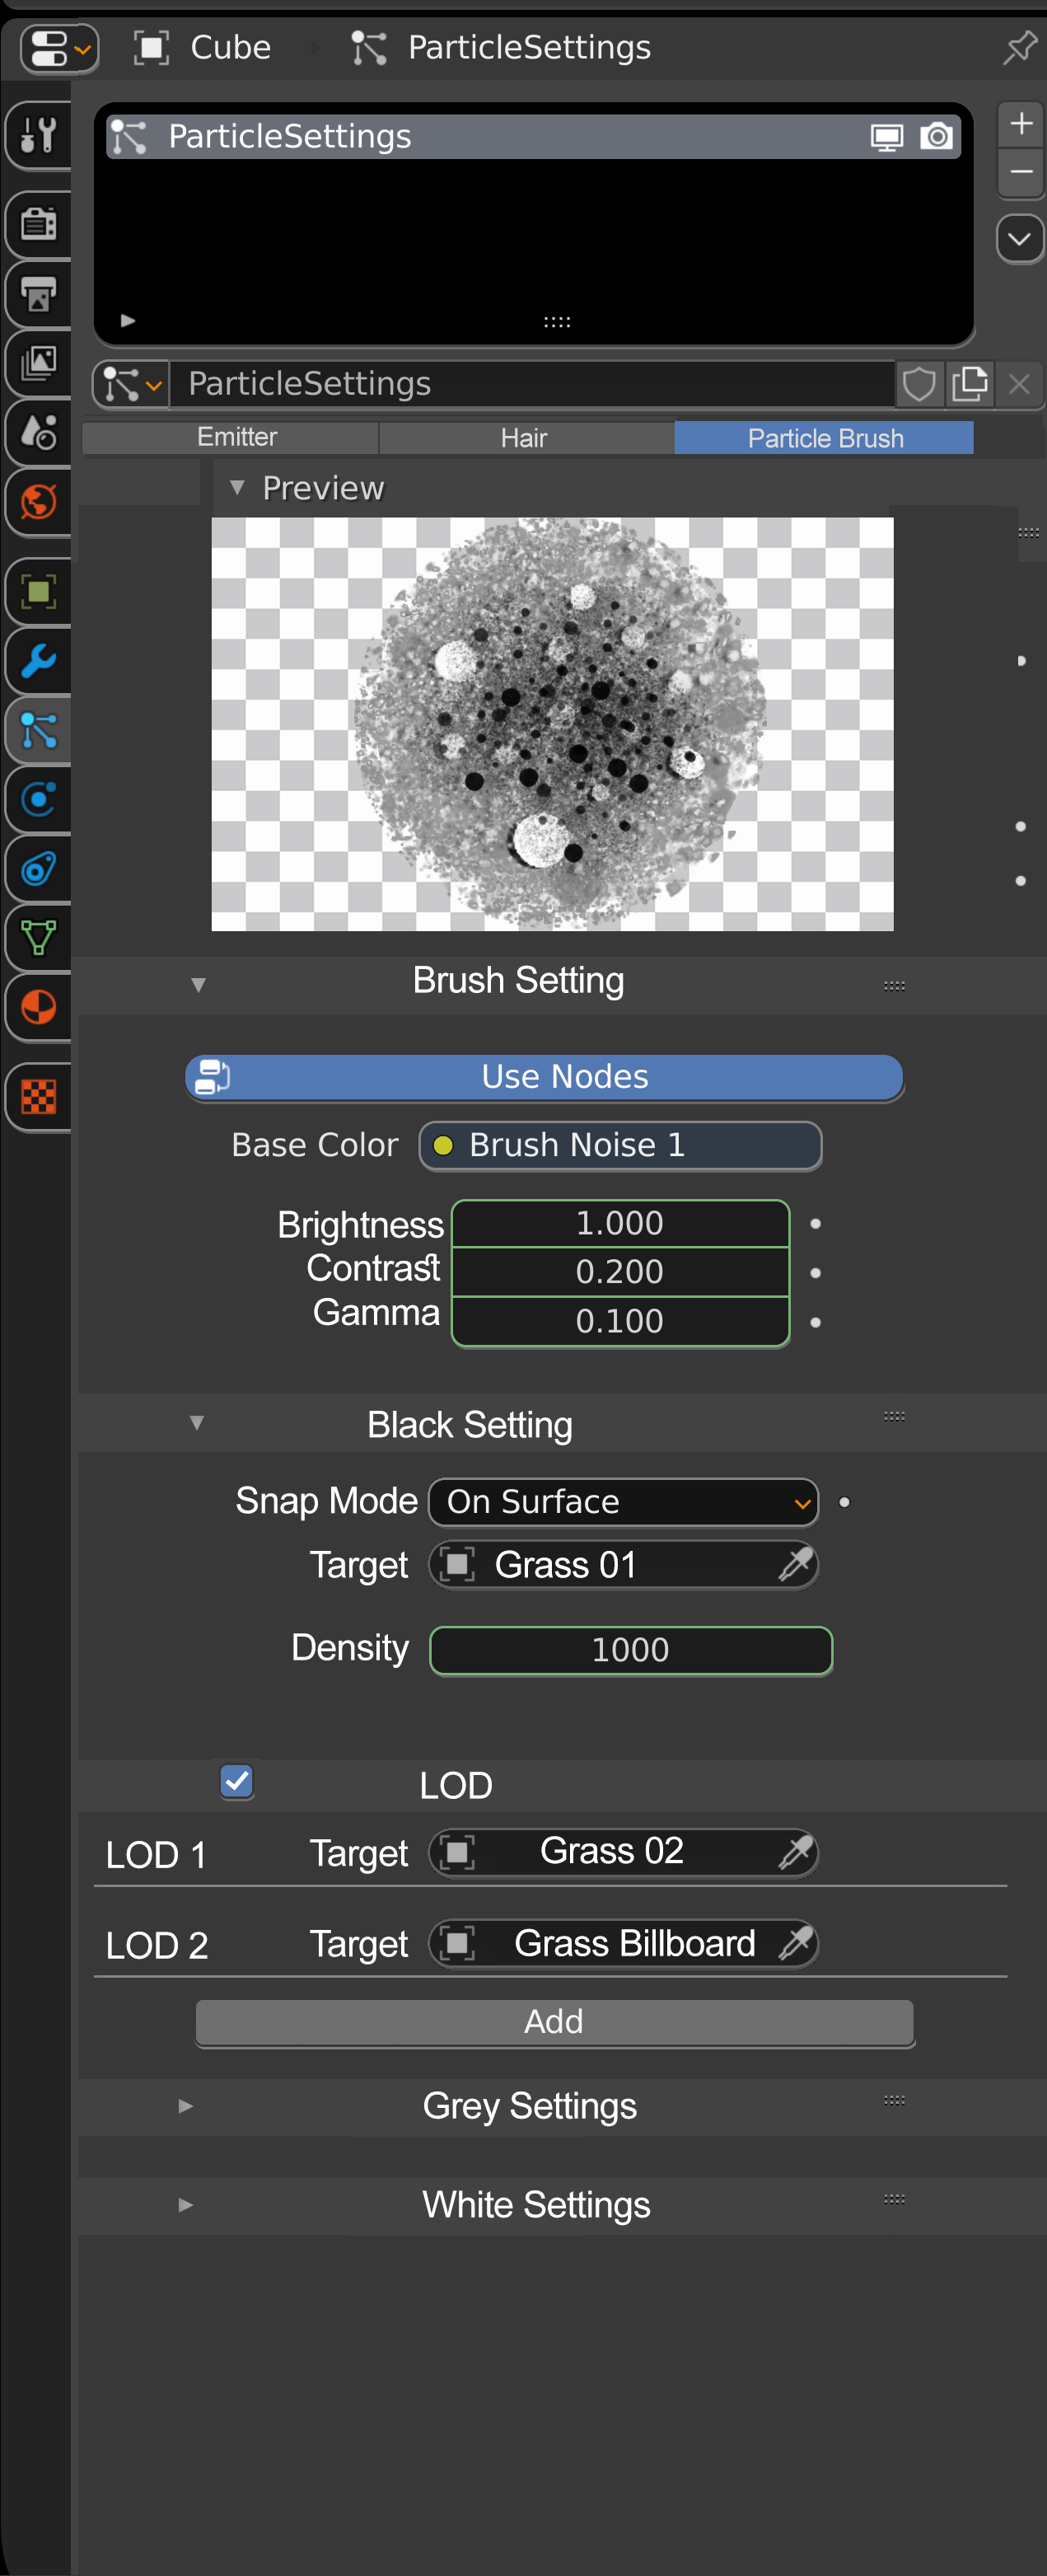
Task: Collapse the Brush Setting panel
Action: click(x=198, y=984)
